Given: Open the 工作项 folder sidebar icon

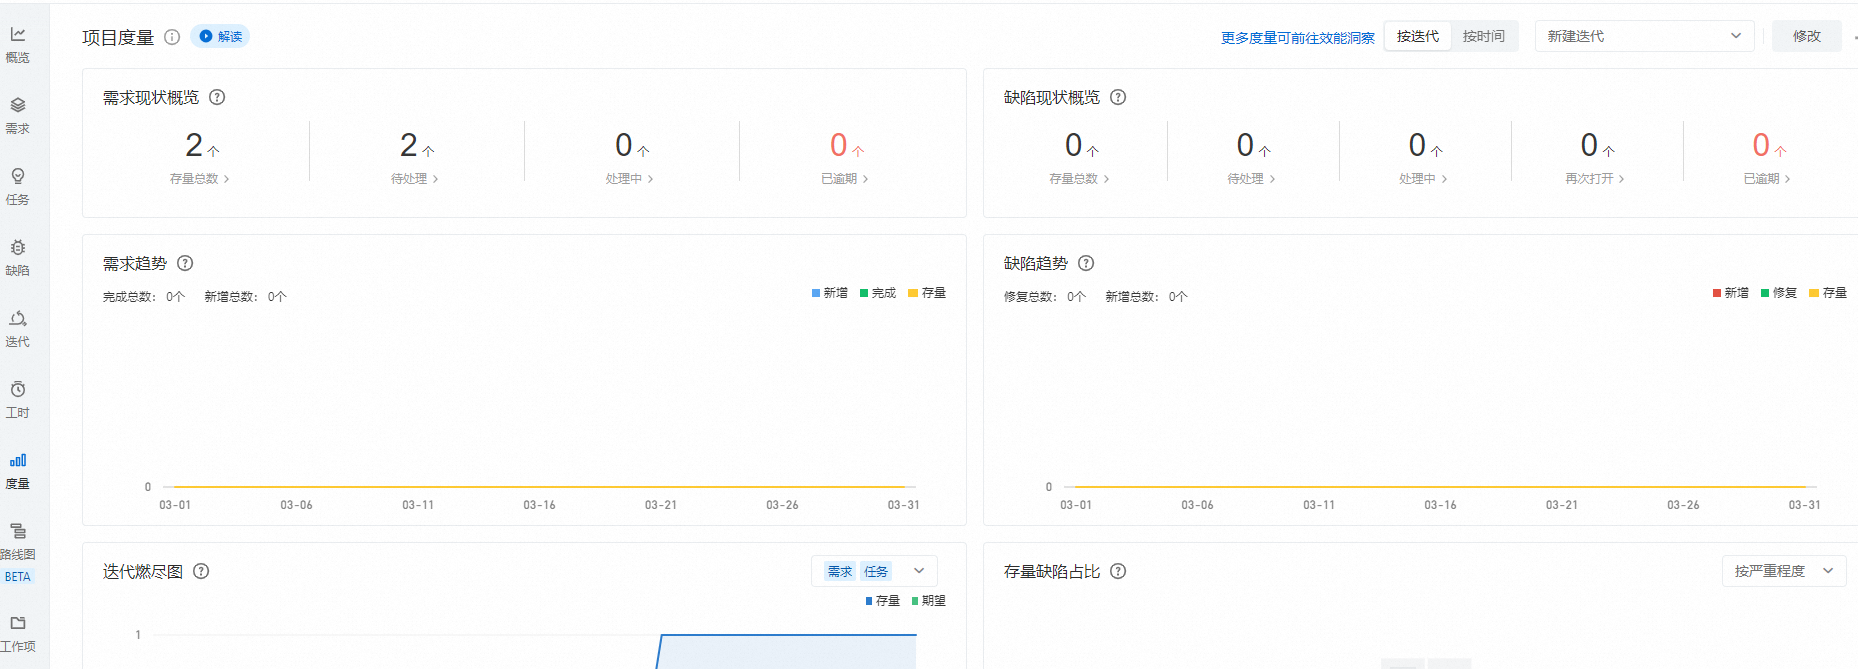Looking at the screenshot, I should [x=18, y=623].
